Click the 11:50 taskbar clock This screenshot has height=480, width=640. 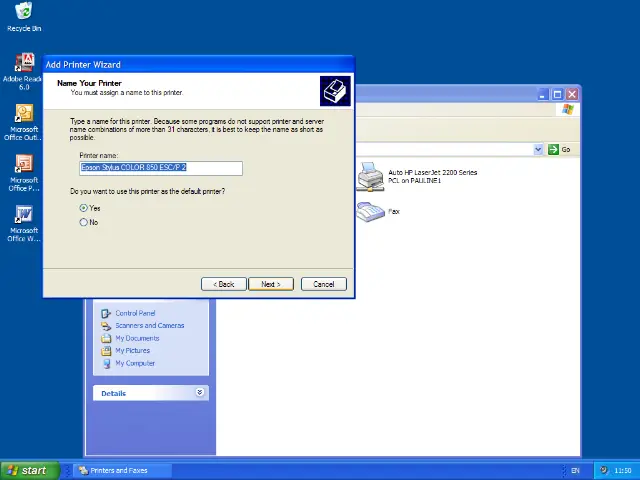(622, 471)
